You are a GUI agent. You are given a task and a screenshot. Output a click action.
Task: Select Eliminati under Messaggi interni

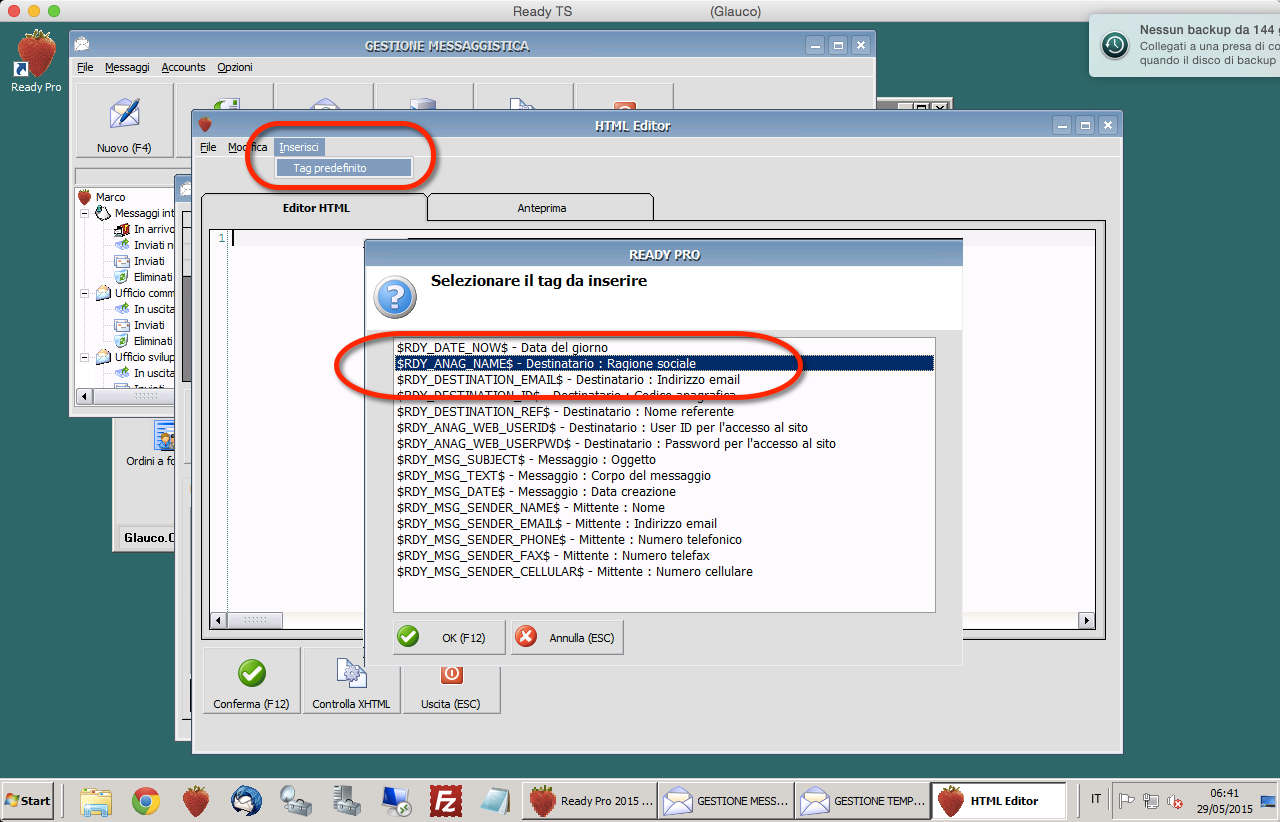click(x=144, y=277)
